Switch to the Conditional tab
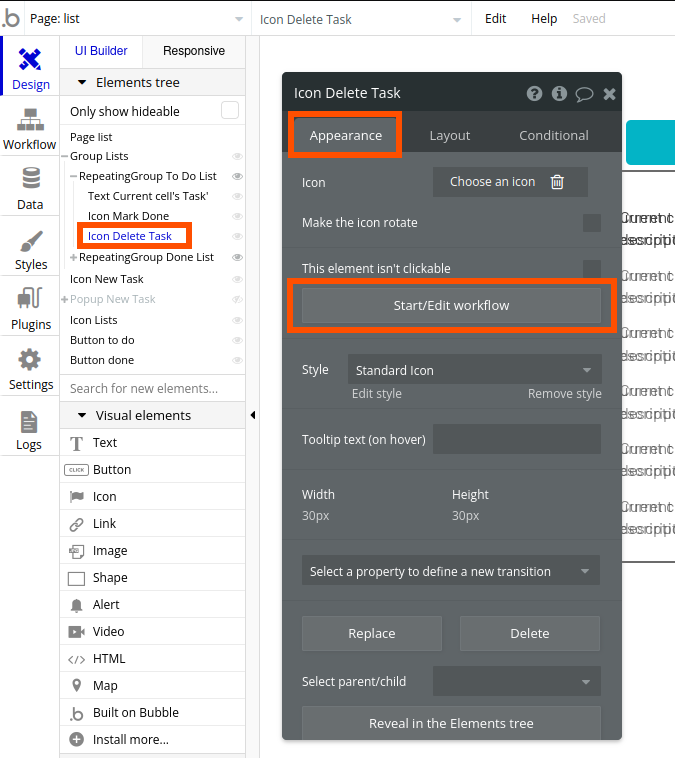The image size is (675, 758). click(554, 135)
